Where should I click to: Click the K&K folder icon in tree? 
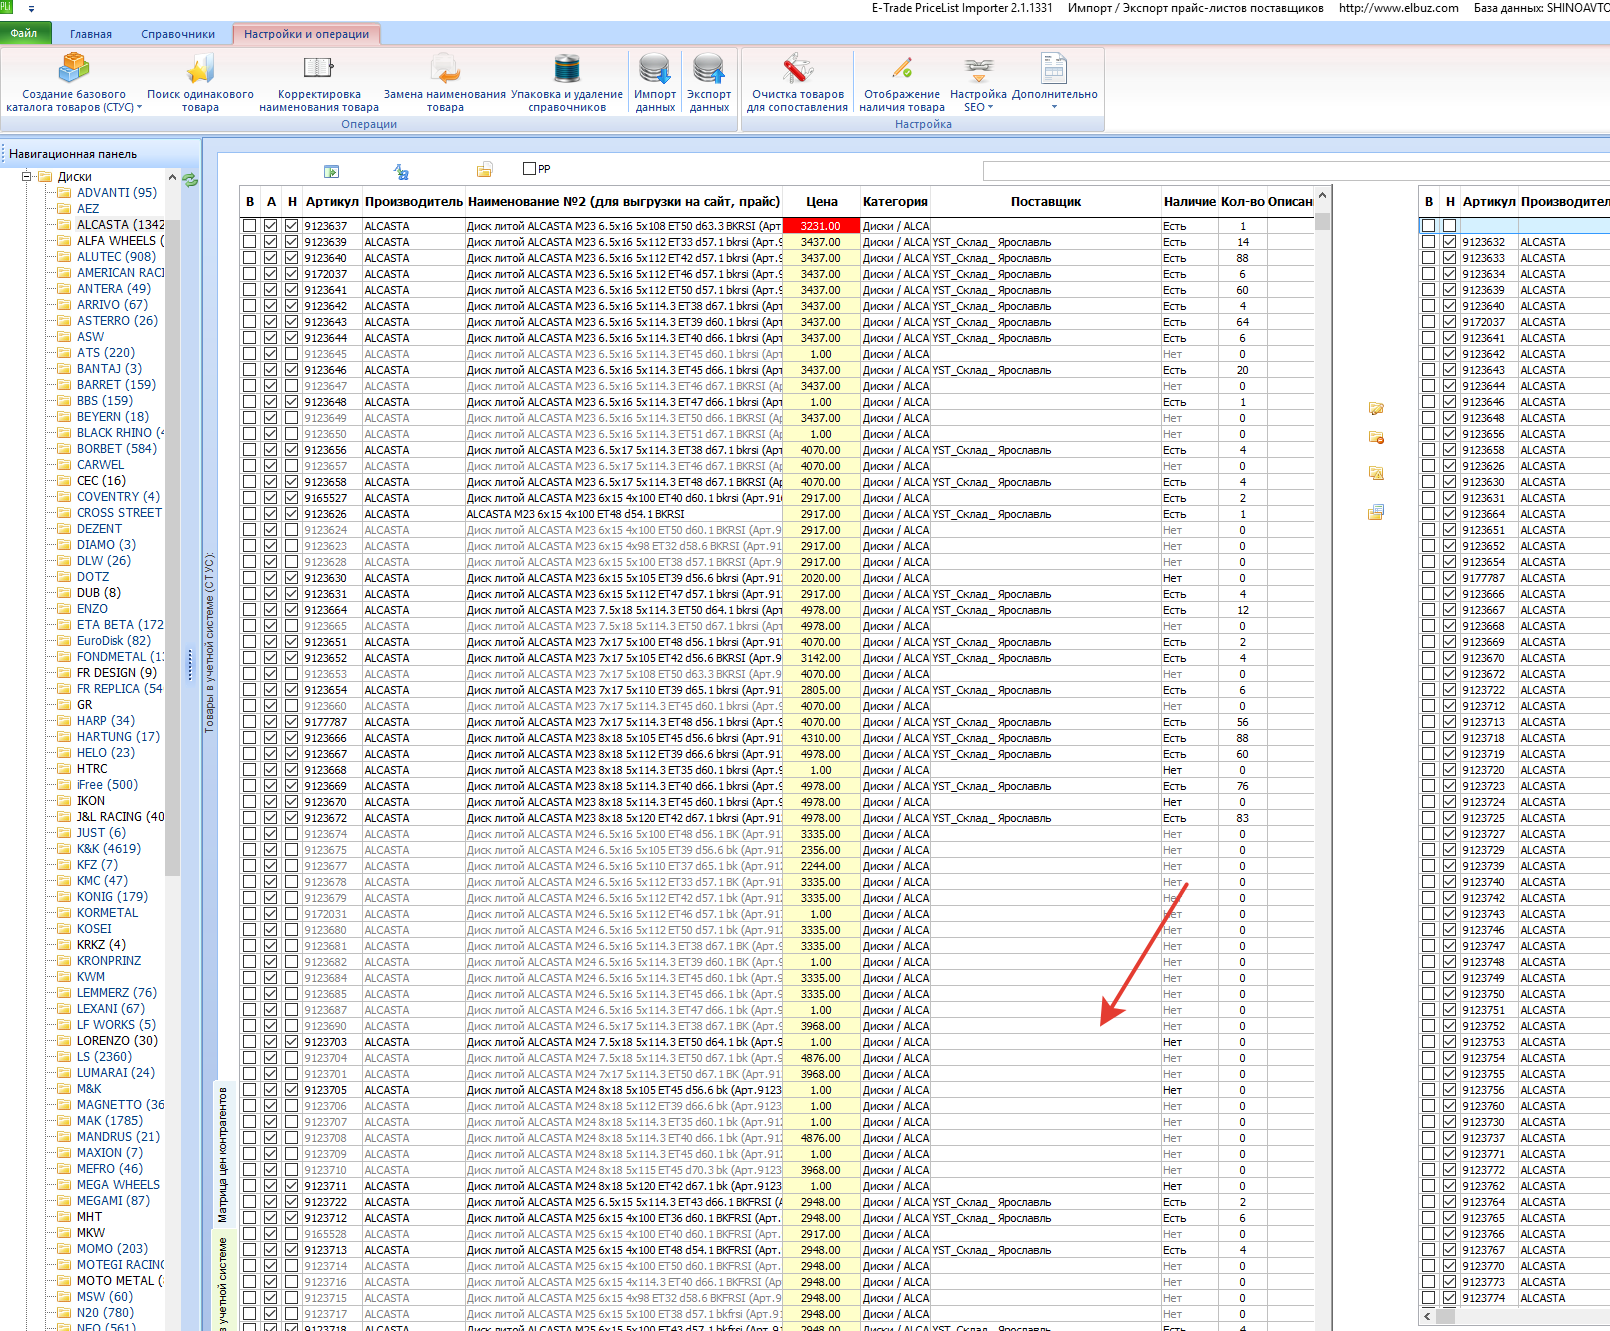coord(65,849)
